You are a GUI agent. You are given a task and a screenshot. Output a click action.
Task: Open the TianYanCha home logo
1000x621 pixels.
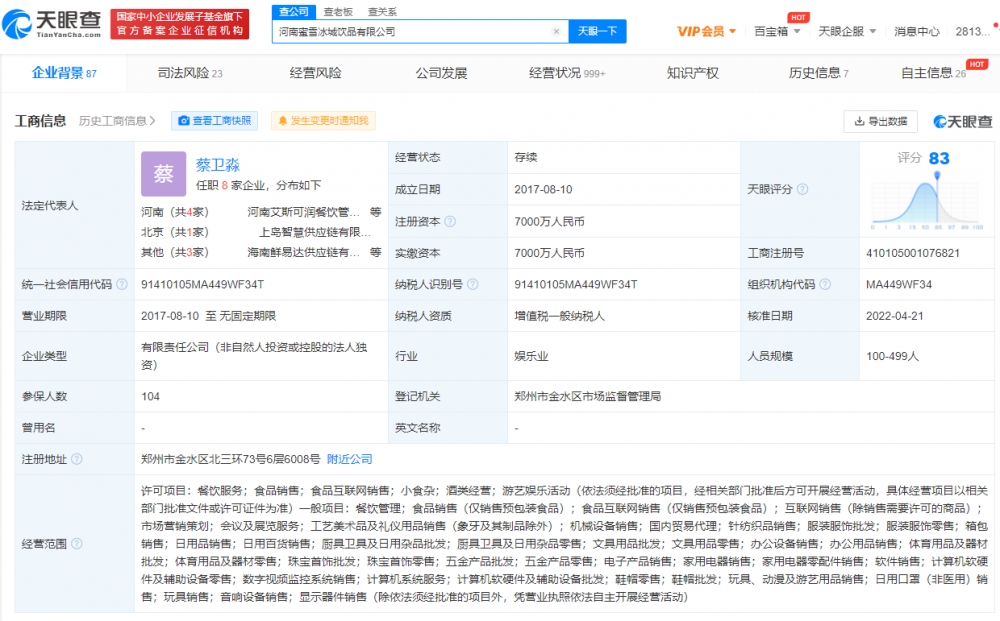(52, 24)
